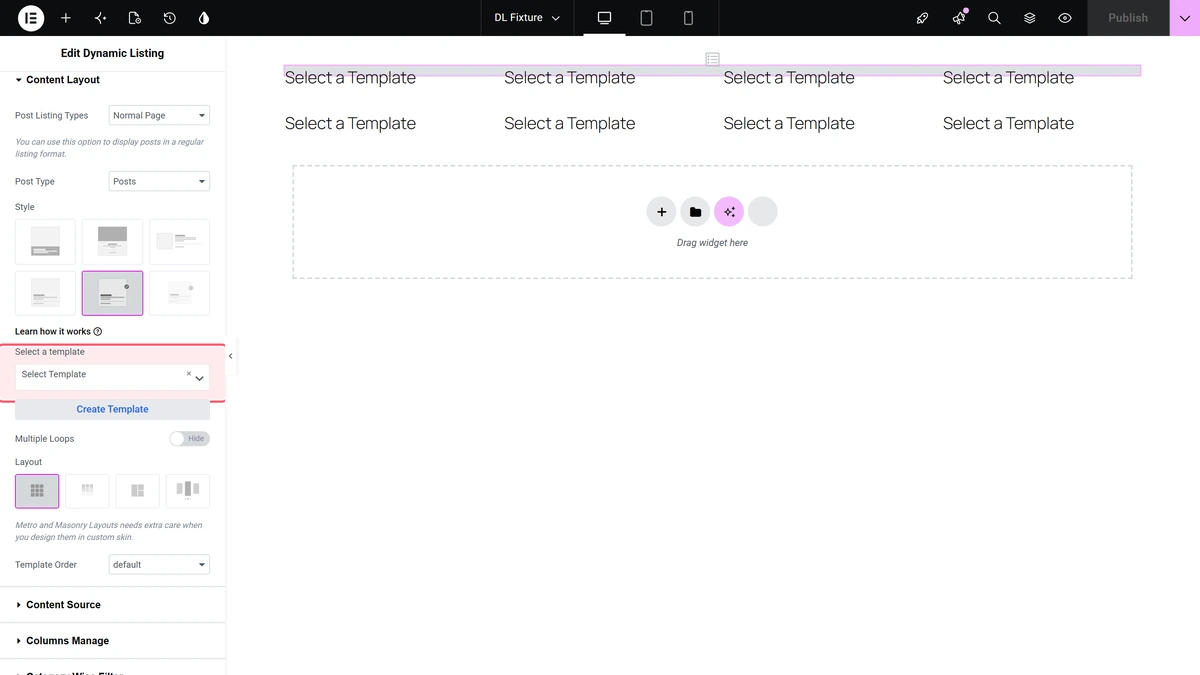Switch to desktop view icon
The height and width of the screenshot is (675, 1200).
coord(604,18)
